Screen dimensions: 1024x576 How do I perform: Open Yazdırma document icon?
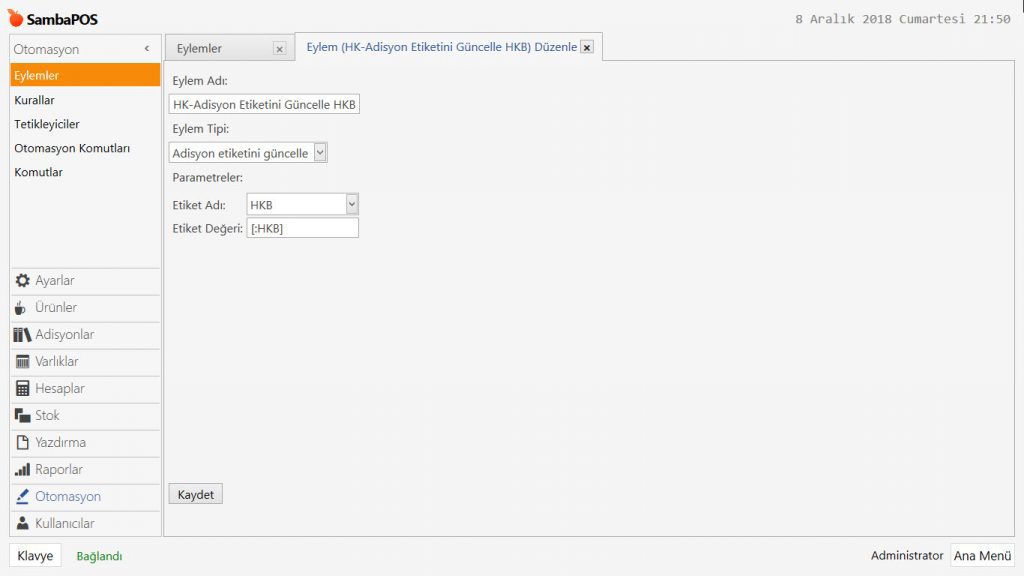point(23,443)
